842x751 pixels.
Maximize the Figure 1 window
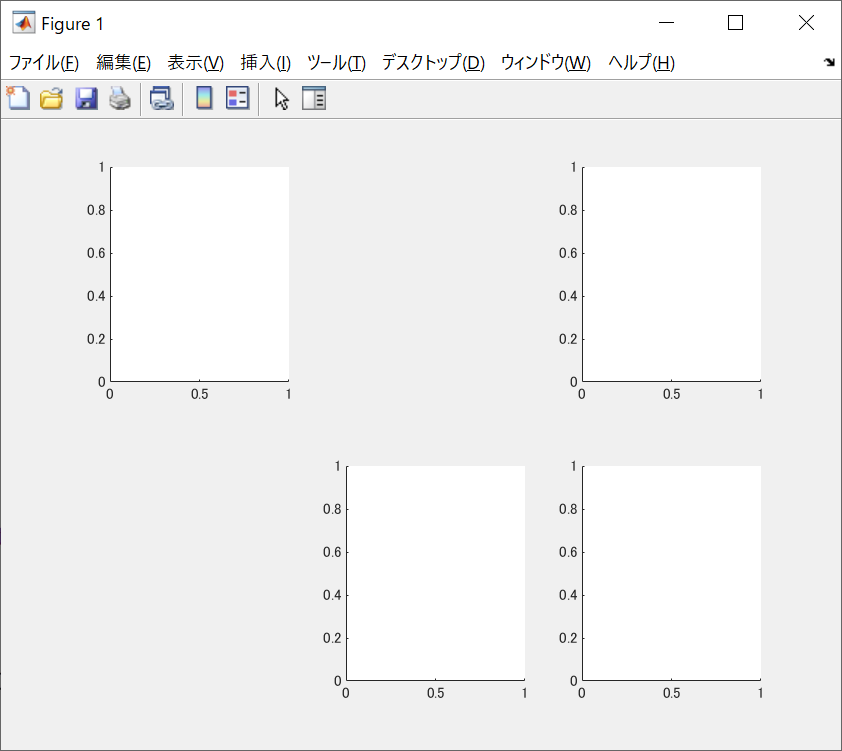coord(735,23)
